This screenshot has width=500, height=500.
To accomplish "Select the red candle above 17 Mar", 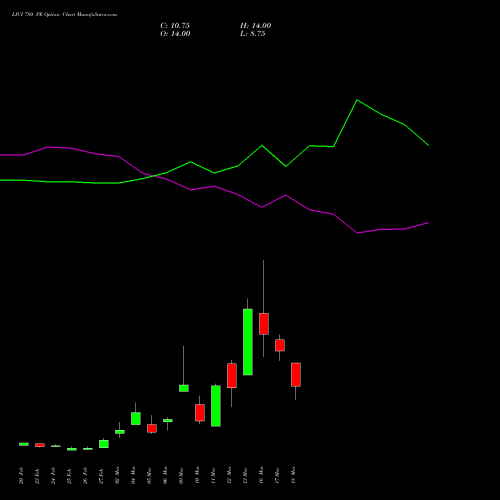I will pyautogui.click(x=280, y=345).
